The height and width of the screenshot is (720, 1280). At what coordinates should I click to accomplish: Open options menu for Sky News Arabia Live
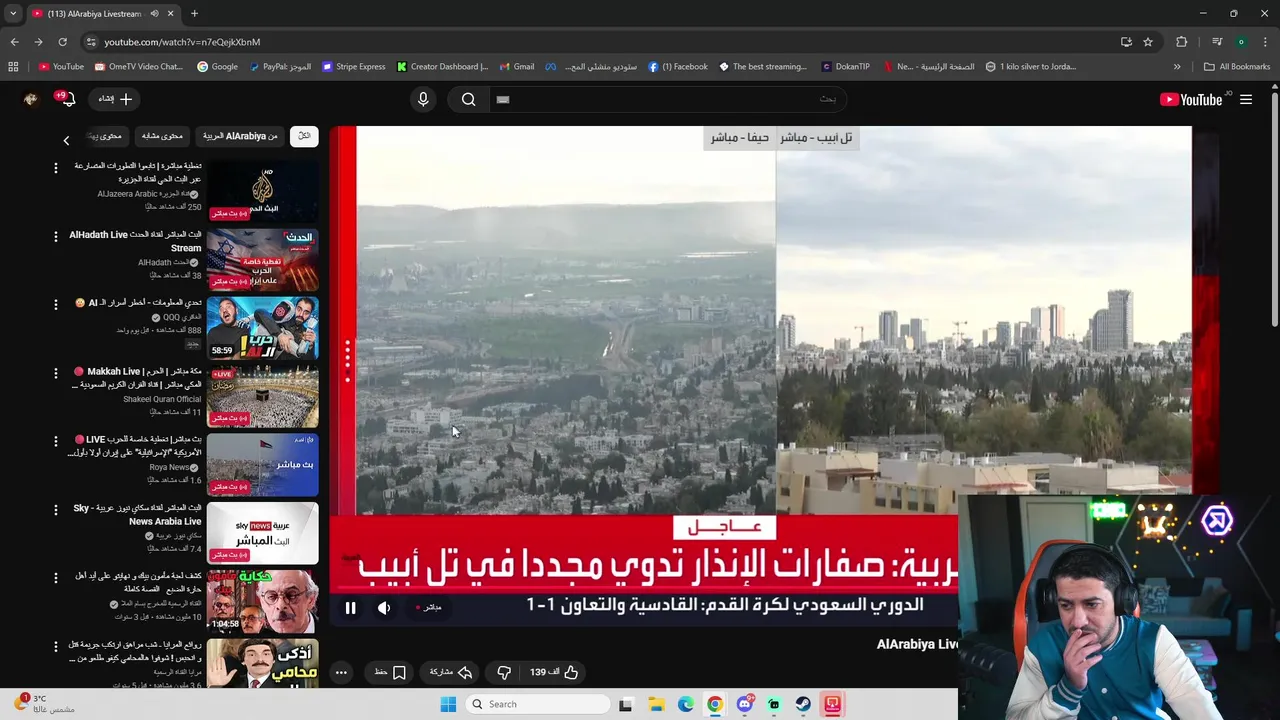(x=56, y=509)
